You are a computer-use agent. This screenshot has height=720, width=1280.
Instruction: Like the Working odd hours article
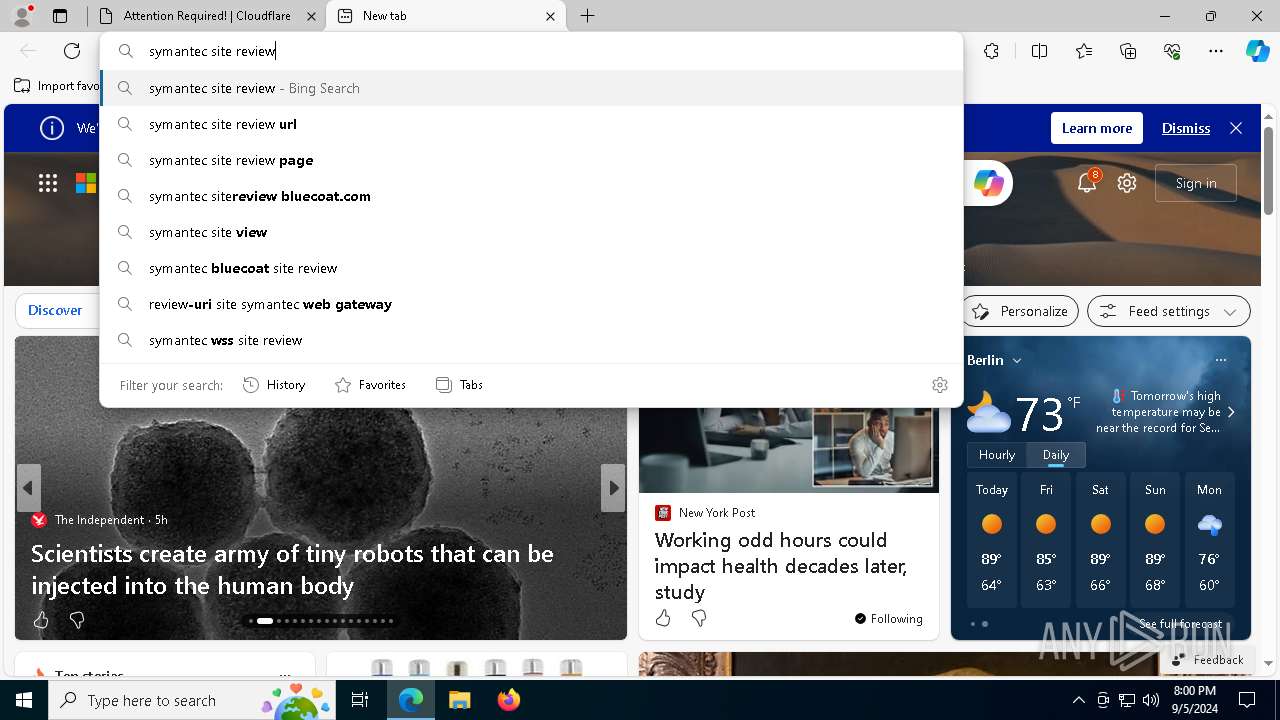pos(663,619)
